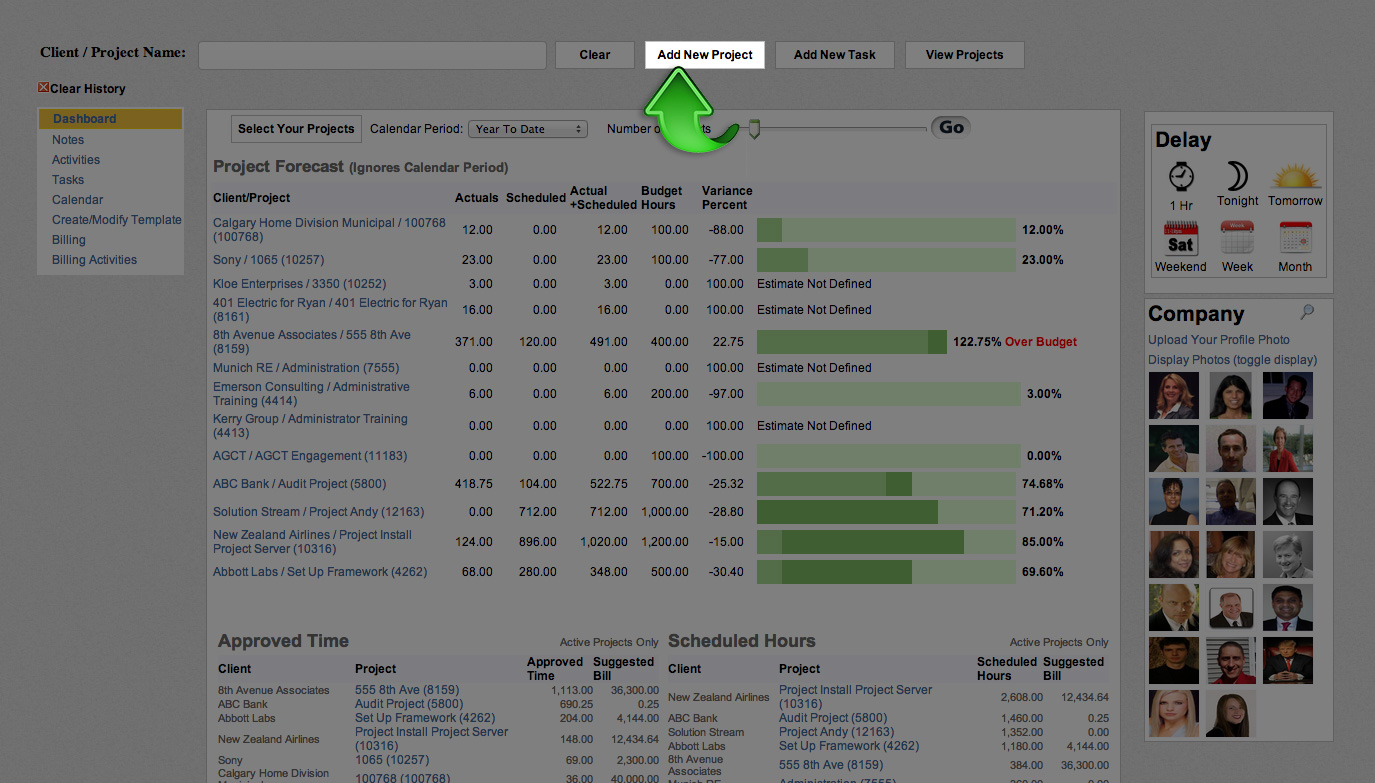The width and height of the screenshot is (1375, 783).
Task: Go to Billing Activities in sidebar
Action: tap(94, 260)
